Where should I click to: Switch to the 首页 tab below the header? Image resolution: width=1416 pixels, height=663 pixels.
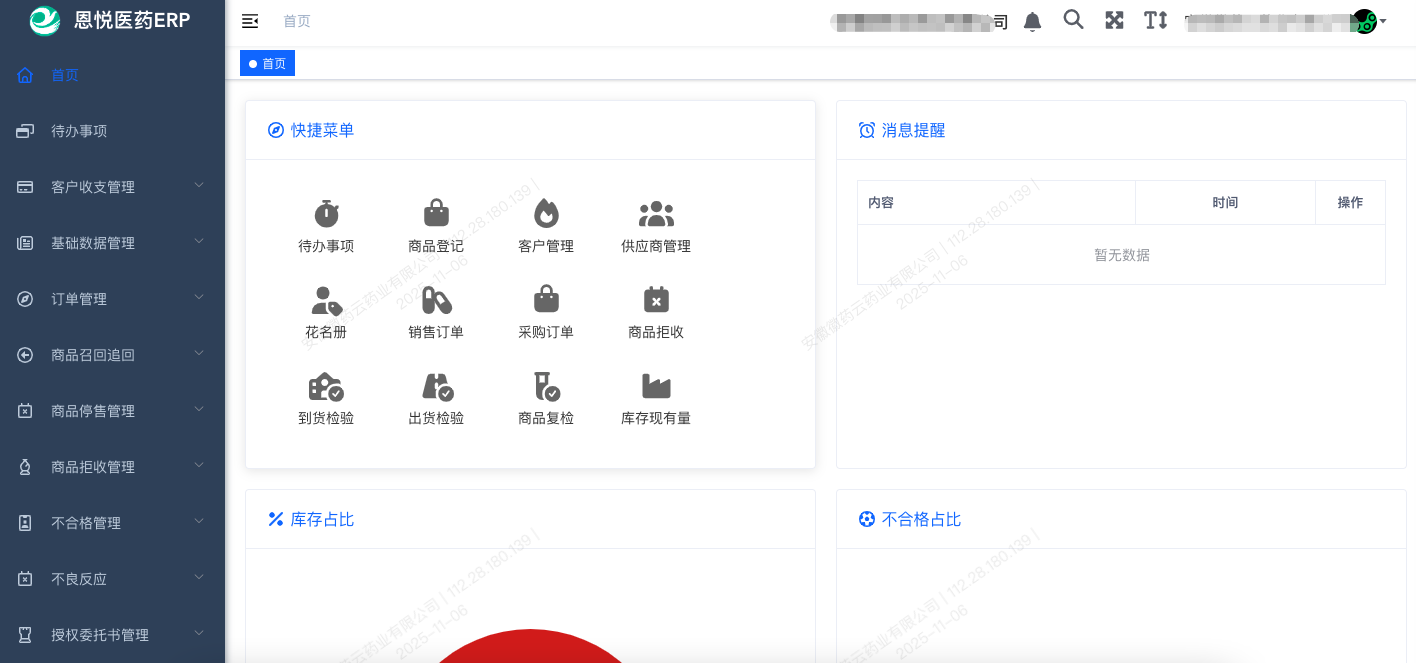pyautogui.click(x=267, y=62)
